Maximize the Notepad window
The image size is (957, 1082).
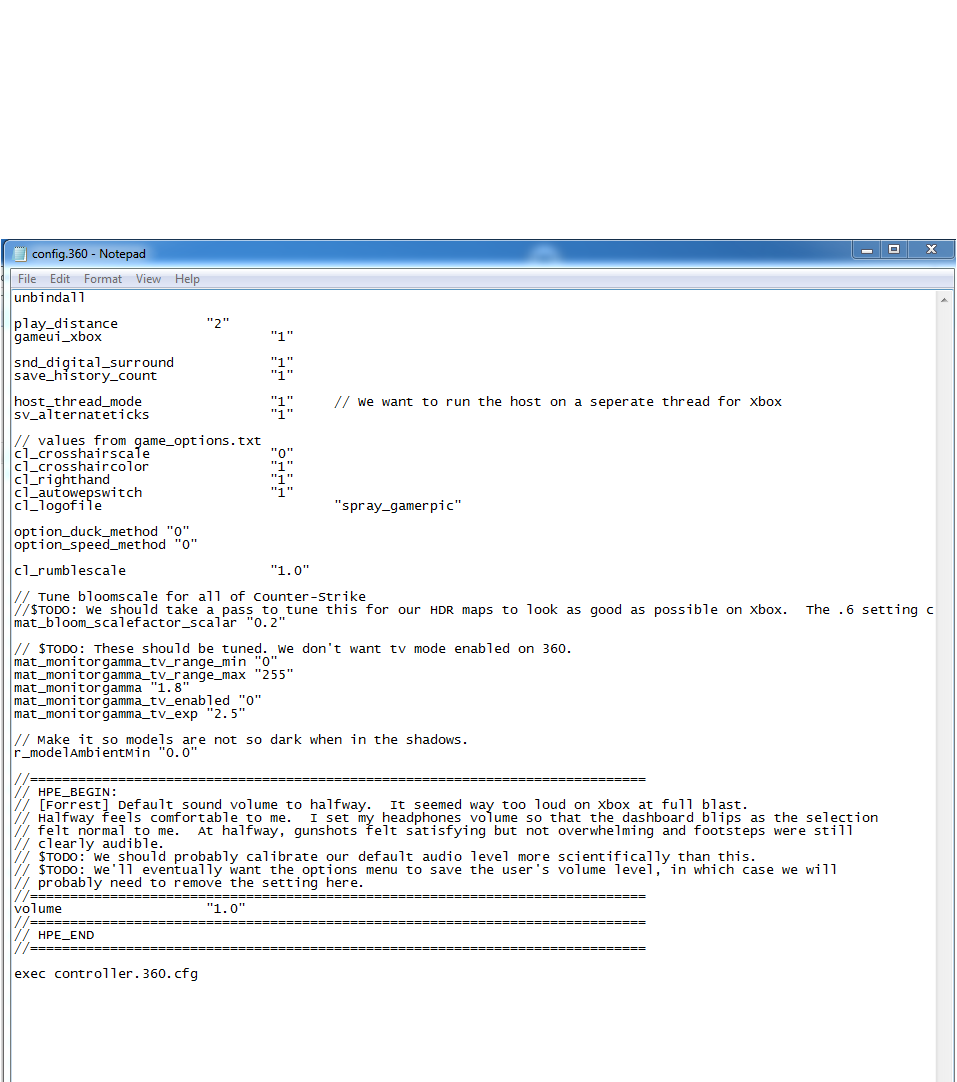(894, 250)
